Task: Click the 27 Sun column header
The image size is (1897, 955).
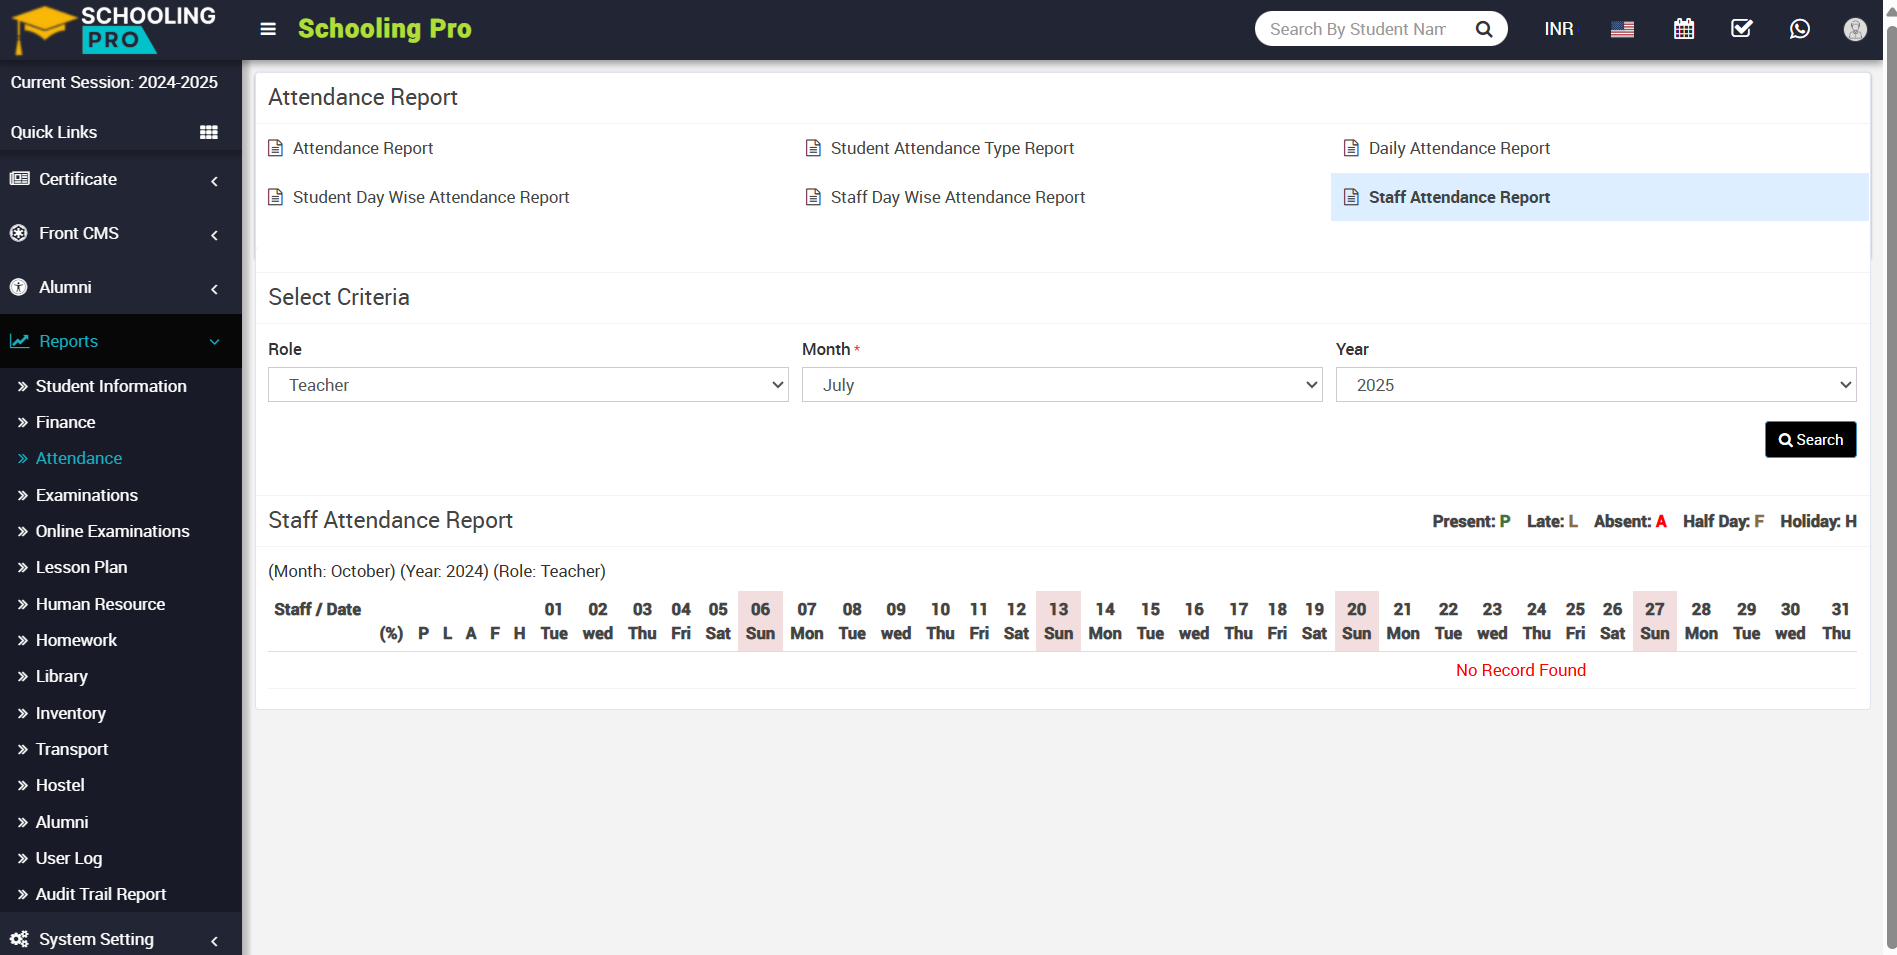Action: 1654,621
